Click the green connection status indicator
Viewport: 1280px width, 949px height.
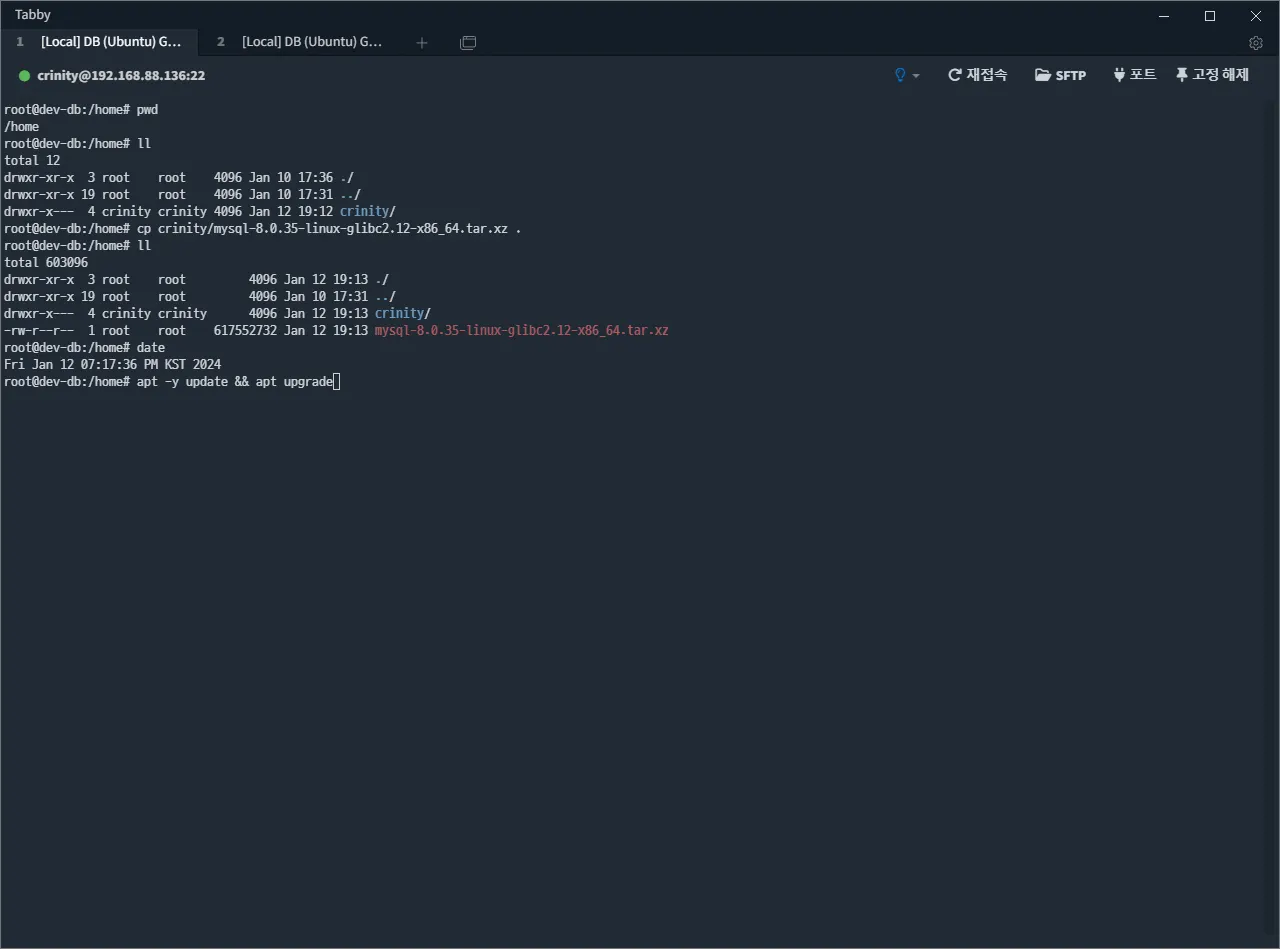coord(25,76)
